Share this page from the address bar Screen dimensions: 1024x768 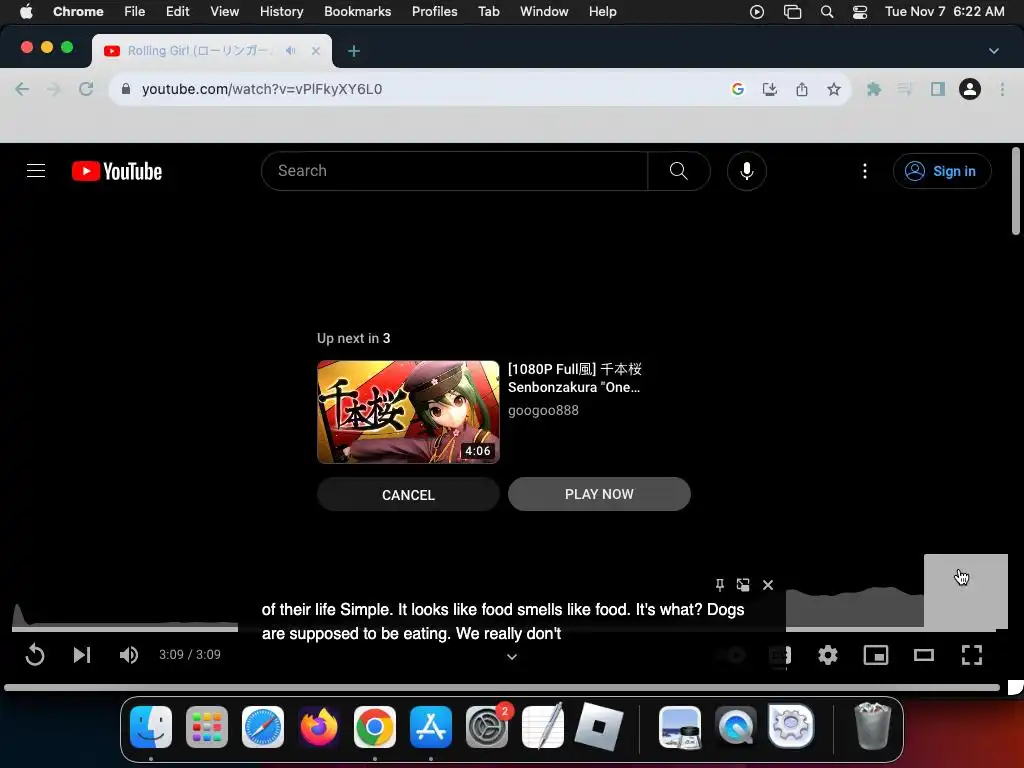pyautogui.click(x=802, y=89)
